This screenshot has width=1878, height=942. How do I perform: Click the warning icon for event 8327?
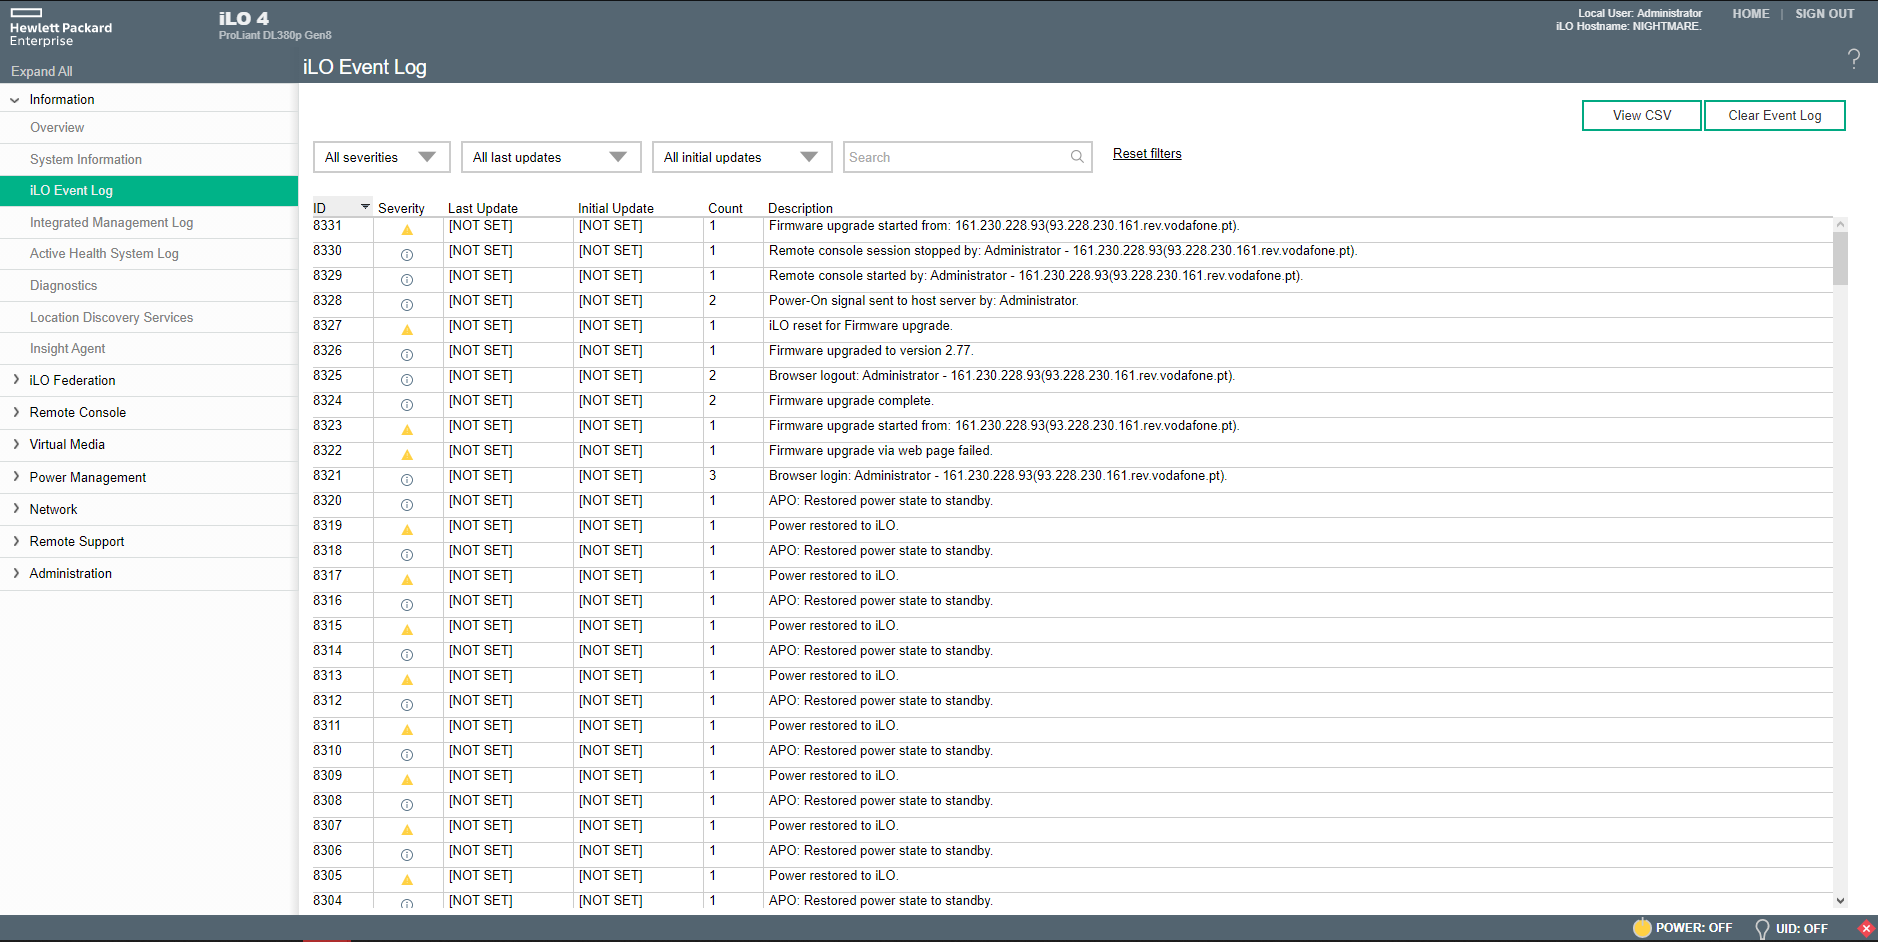407,330
